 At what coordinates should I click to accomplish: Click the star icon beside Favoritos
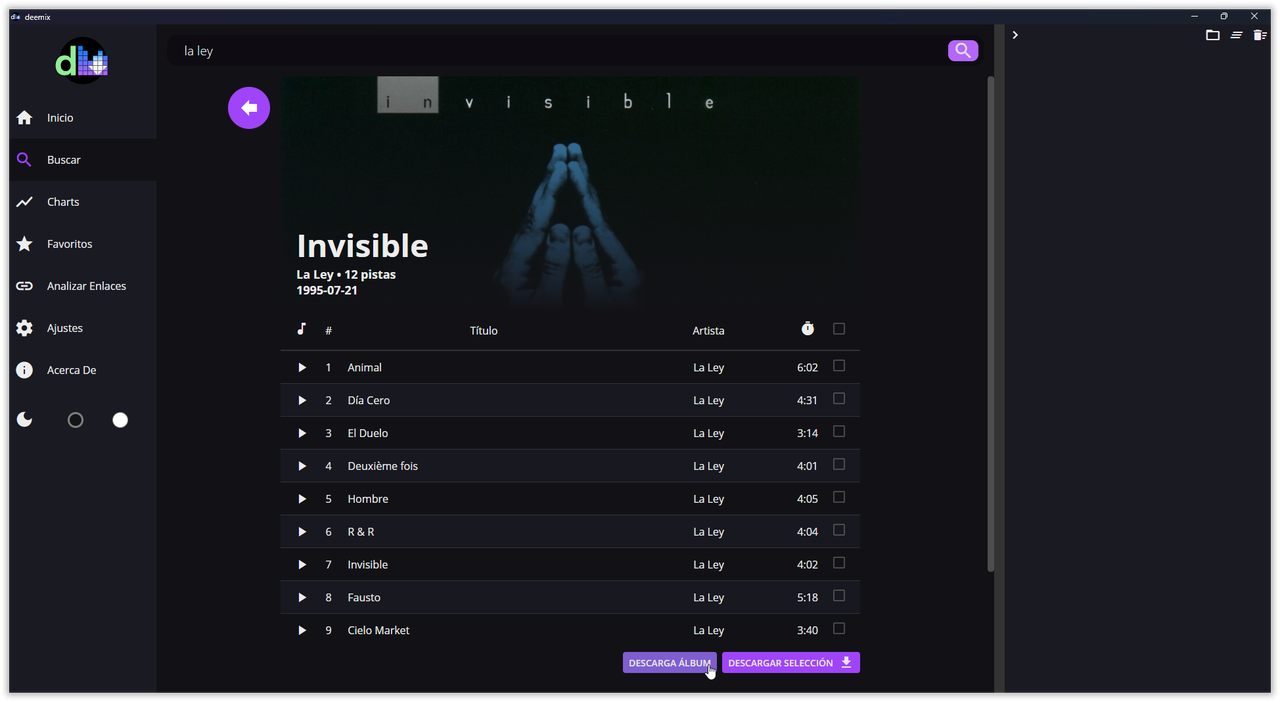(x=25, y=244)
